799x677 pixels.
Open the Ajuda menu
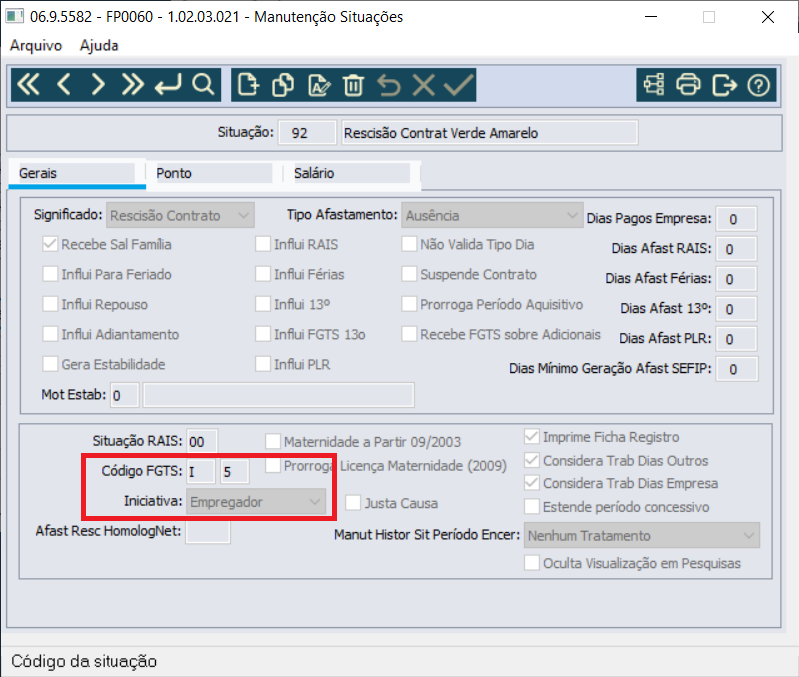(x=99, y=45)
